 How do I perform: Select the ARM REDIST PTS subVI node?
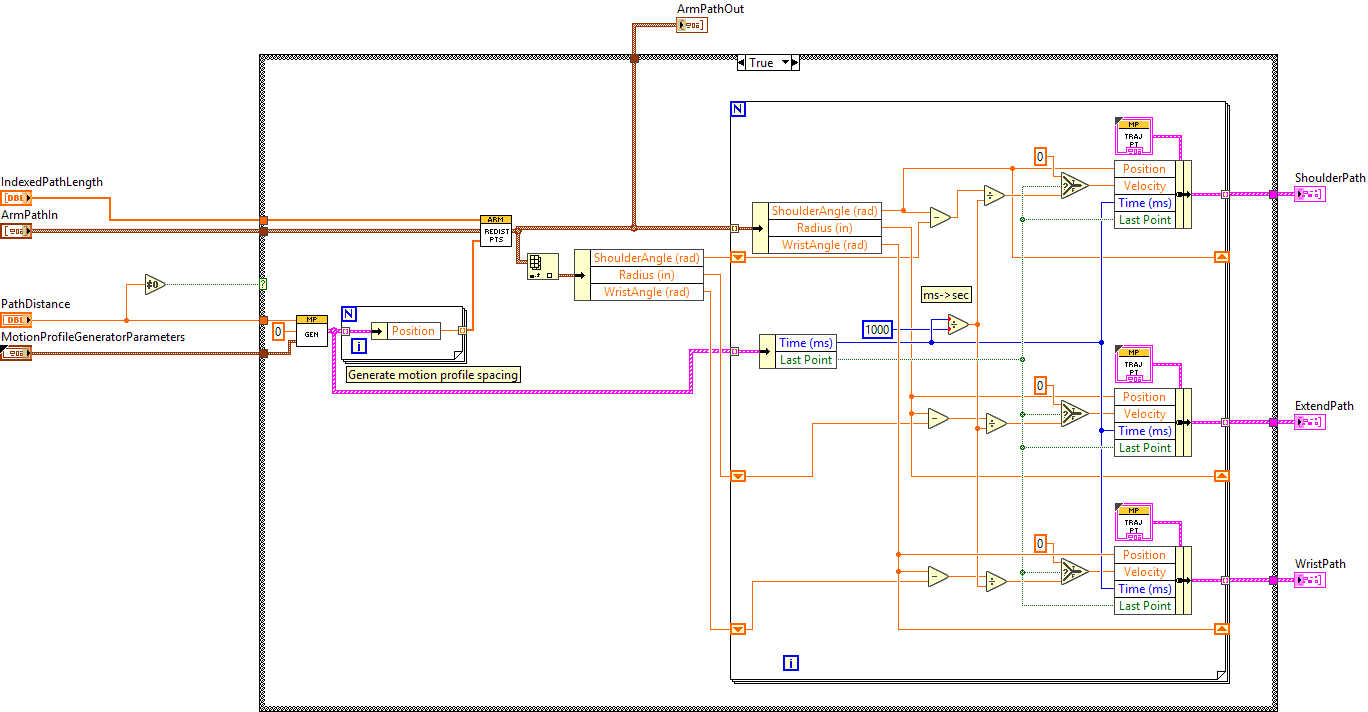495,230
